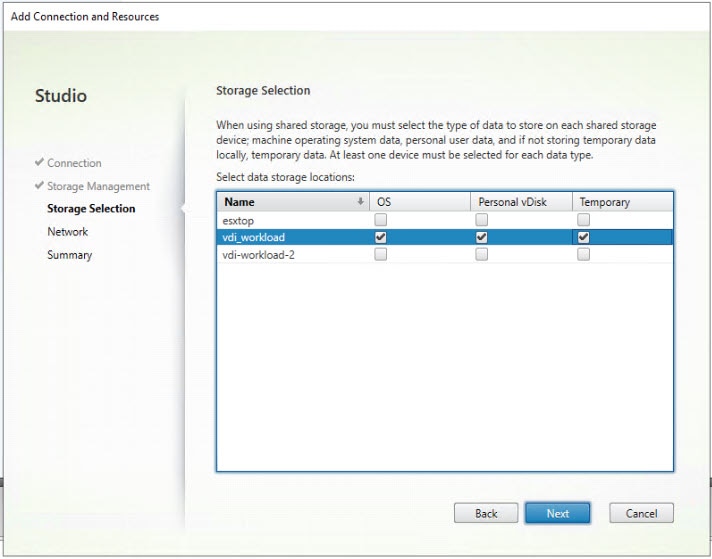This screenshot has width=712, height=559.
Task: Enable OS storage for esxtop
Action: [x=381, y=220]
